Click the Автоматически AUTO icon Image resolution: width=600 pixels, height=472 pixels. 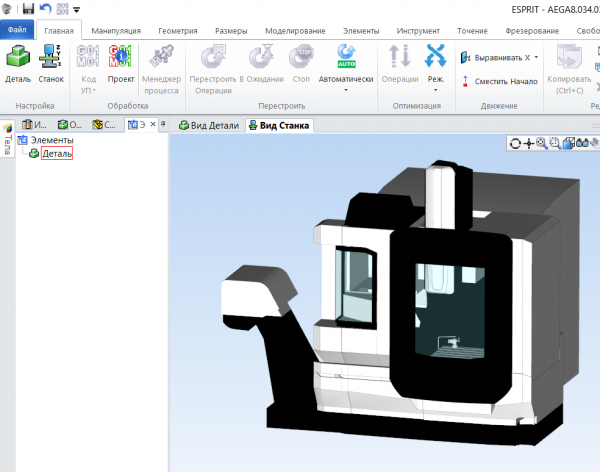346,57
